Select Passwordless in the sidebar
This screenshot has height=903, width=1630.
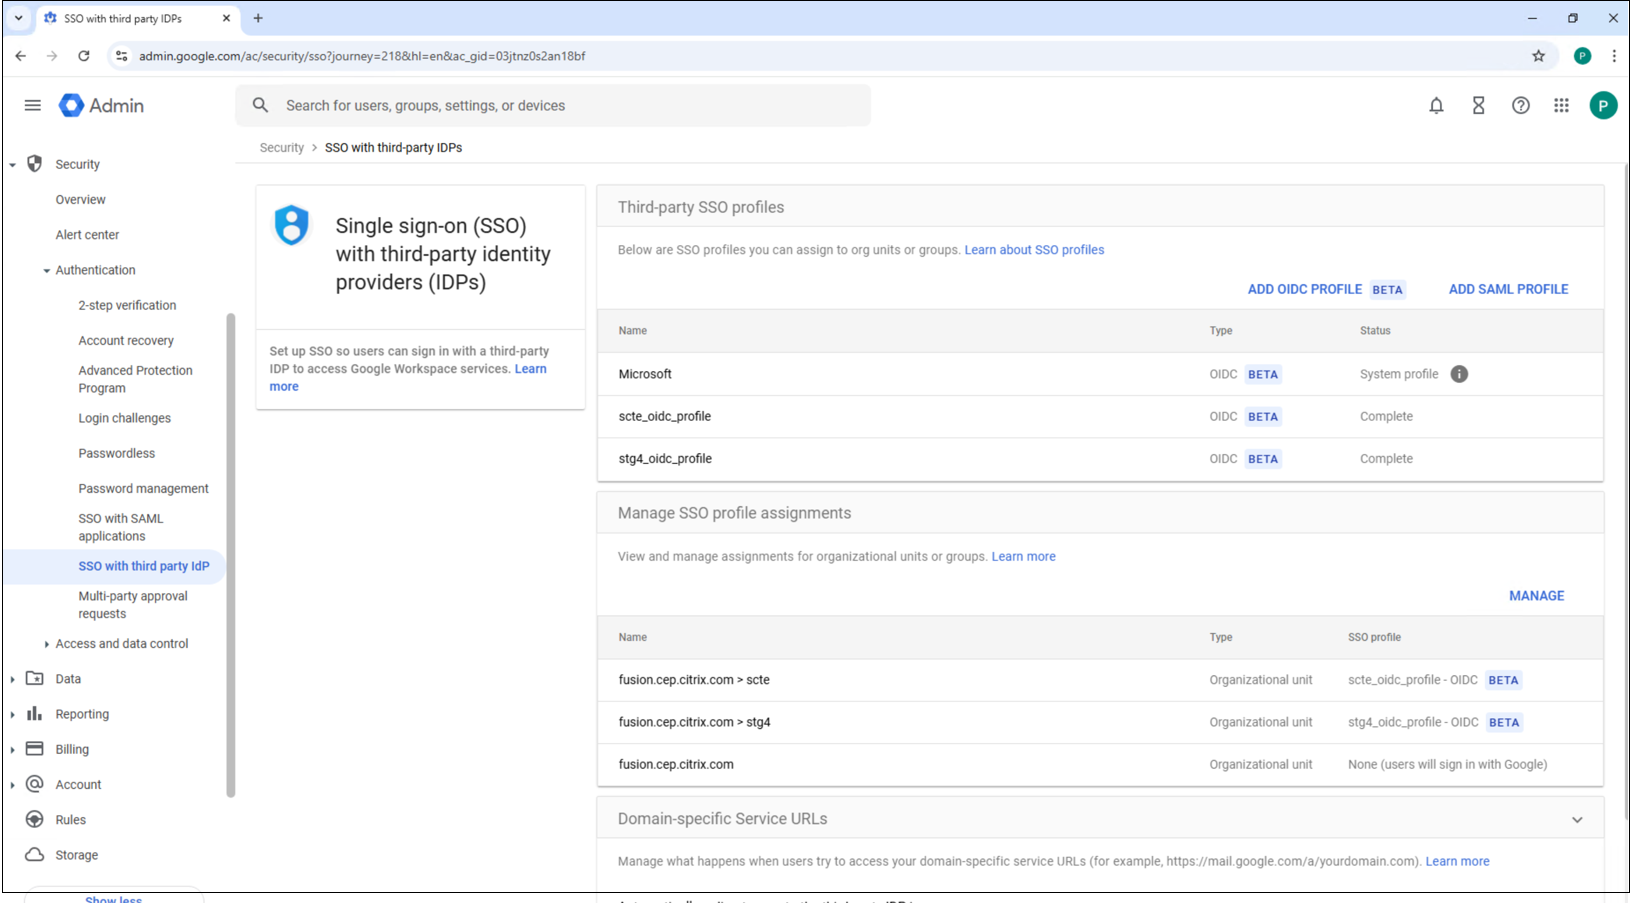coord(117,454)
